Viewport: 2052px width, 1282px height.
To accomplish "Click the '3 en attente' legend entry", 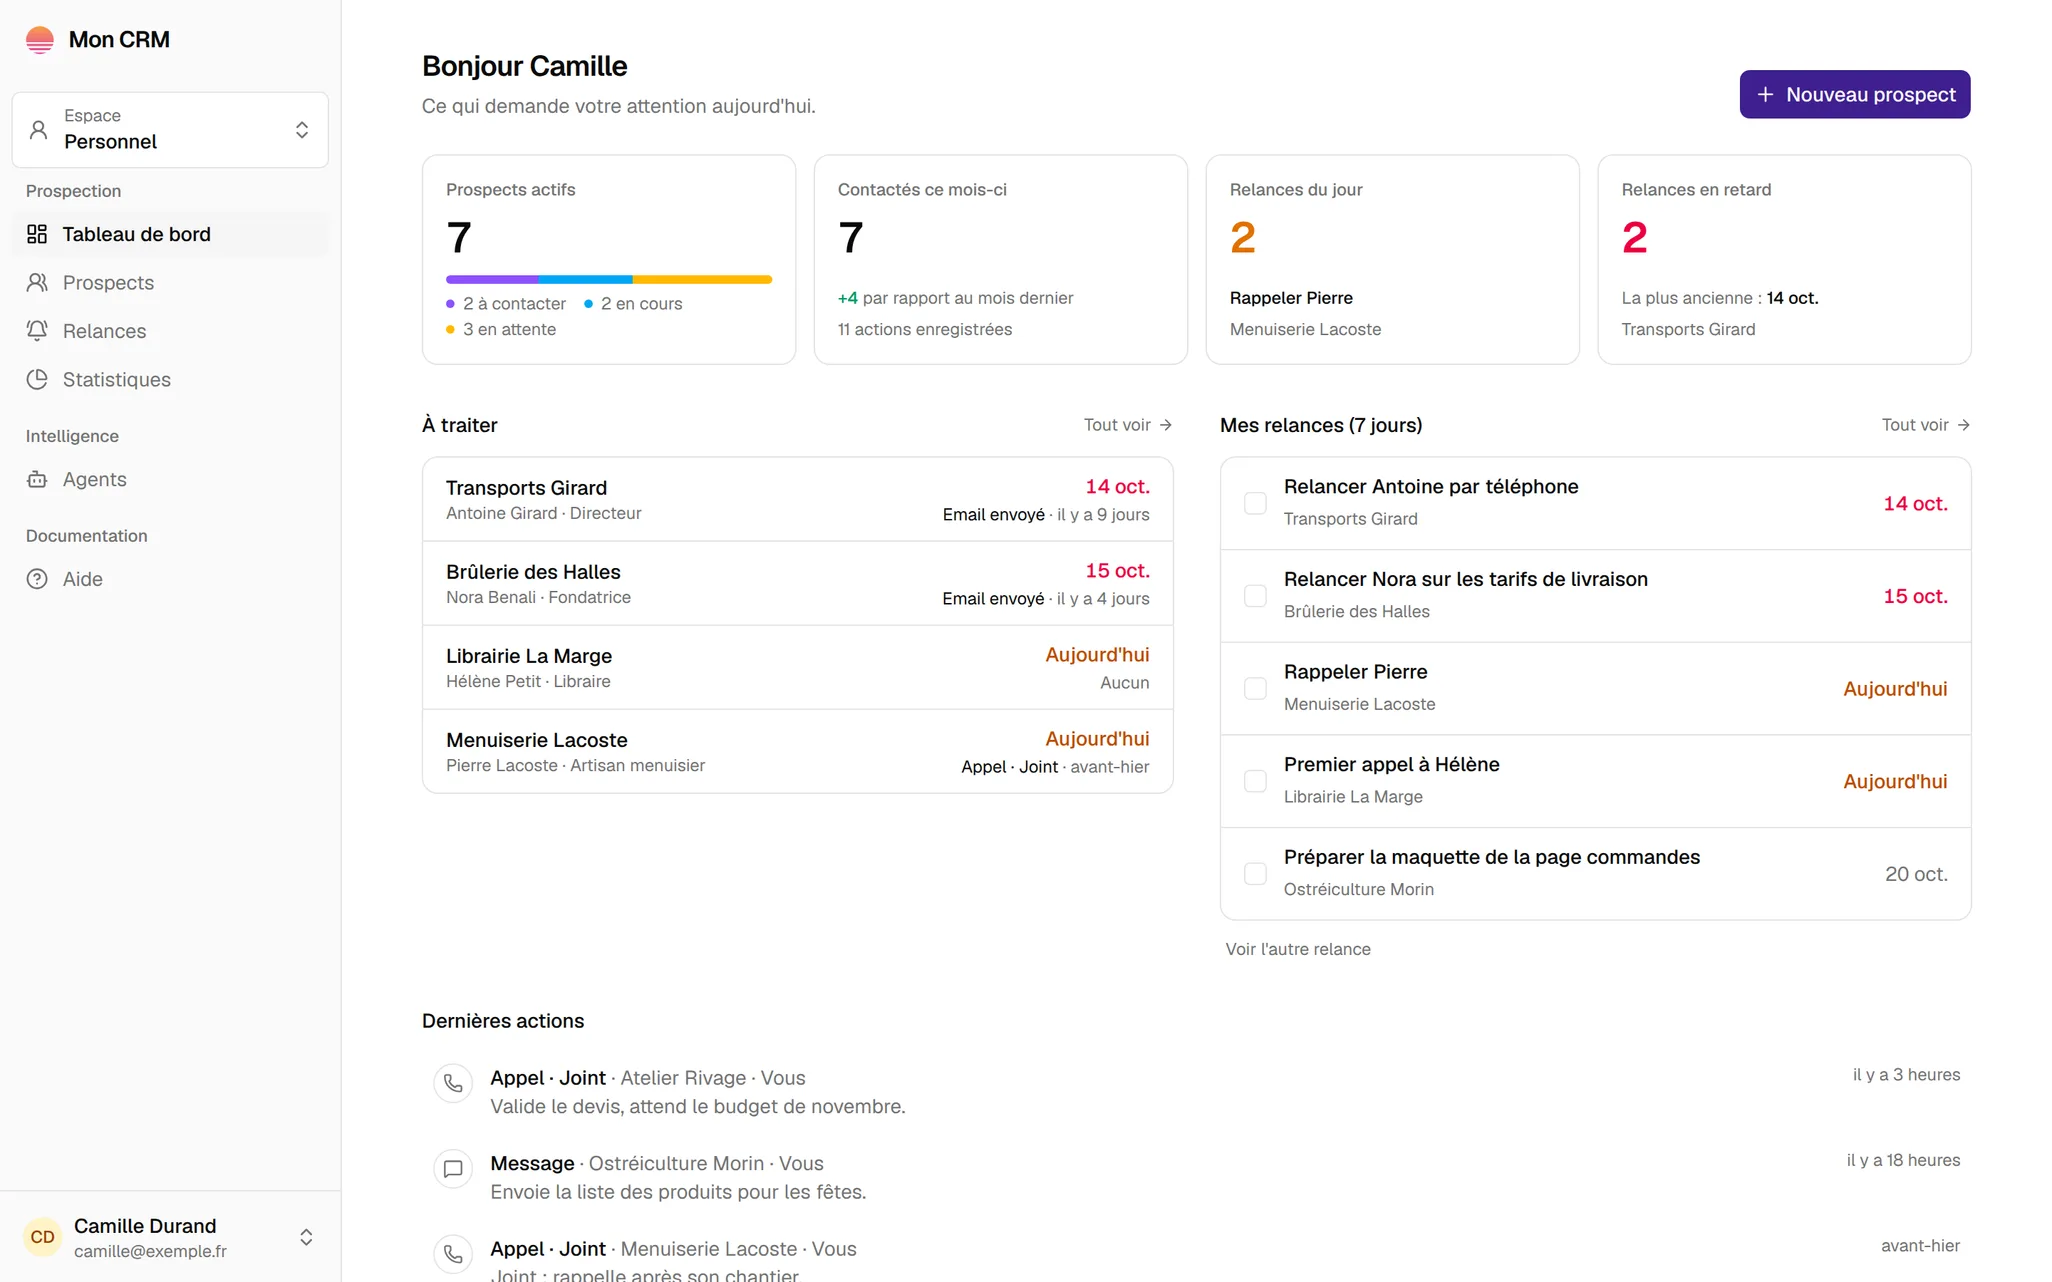I will coord(501,329).
